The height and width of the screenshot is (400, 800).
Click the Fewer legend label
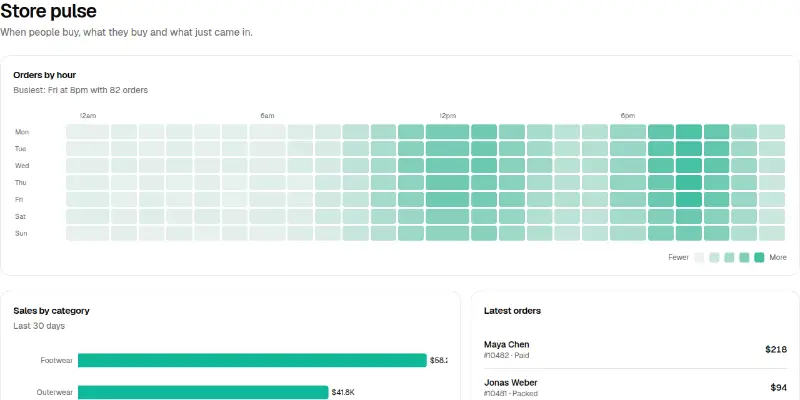pyautogui.click(x=679, y=258)
